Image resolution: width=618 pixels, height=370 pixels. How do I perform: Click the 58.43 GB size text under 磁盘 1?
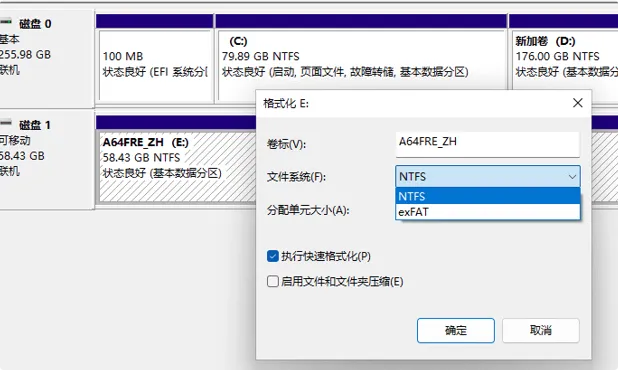coord(22,156)
